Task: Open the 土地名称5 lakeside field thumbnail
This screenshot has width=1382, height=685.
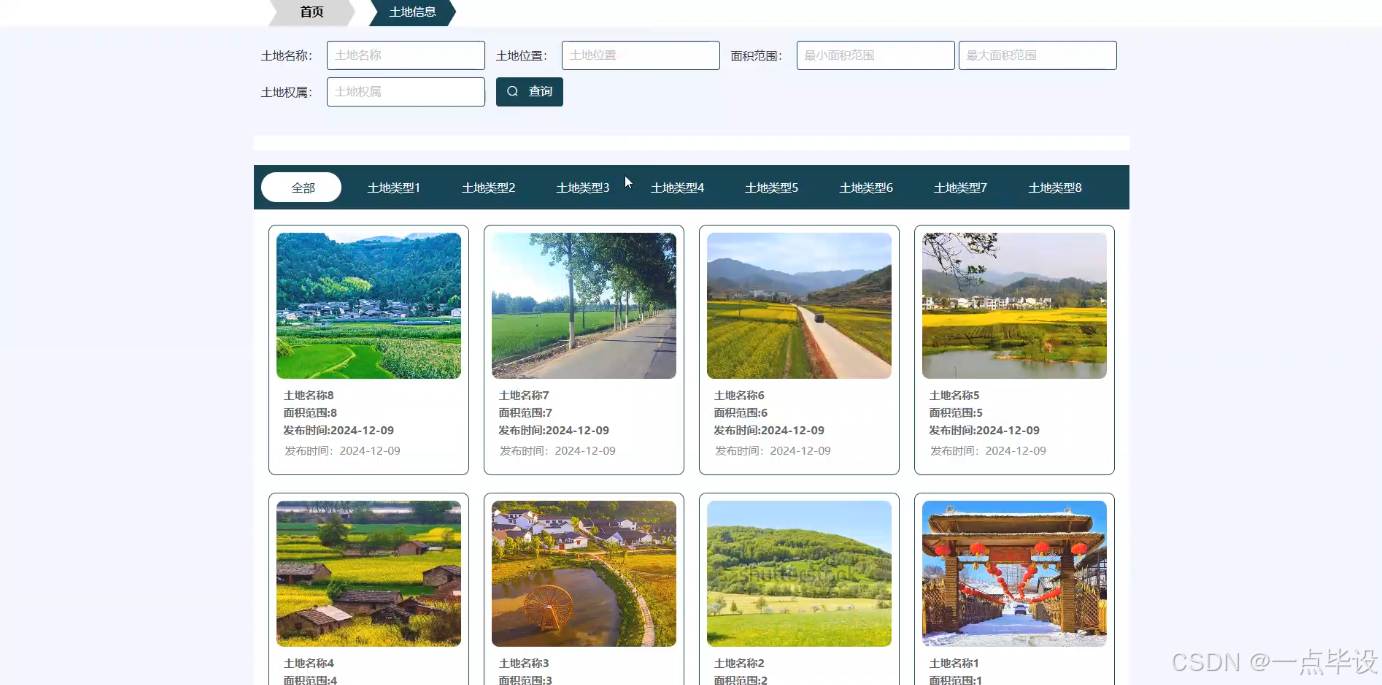Action: [1014, 306]
